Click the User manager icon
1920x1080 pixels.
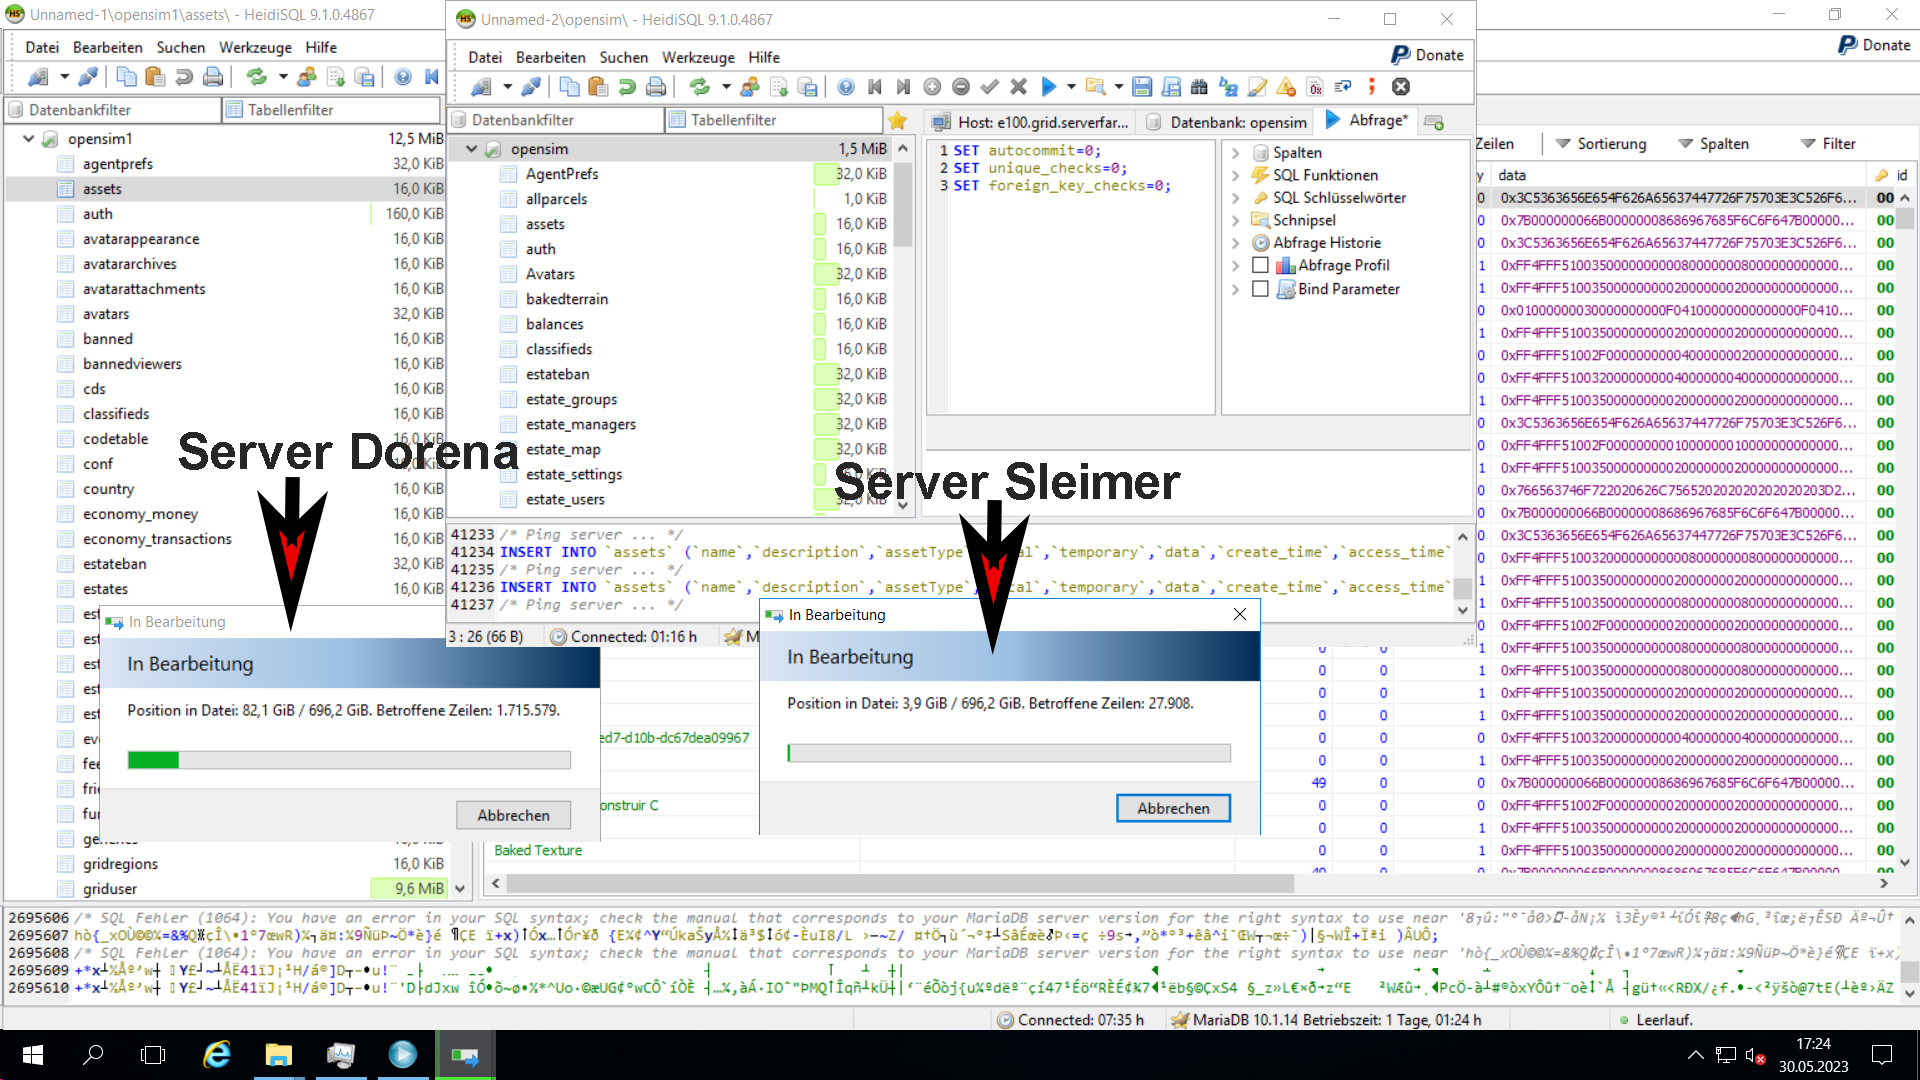pos(749,87)
